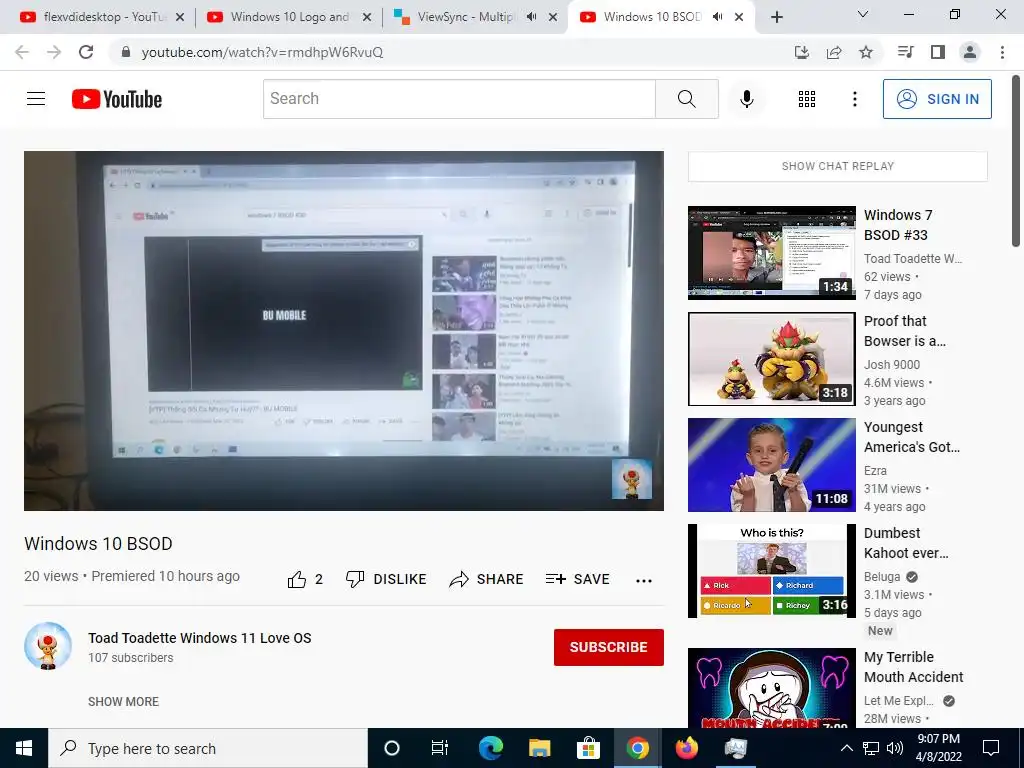Image resolution: width=1024 pixels, height=768 pixels.
Task: Click the search magnifier button
Action: 686,99
